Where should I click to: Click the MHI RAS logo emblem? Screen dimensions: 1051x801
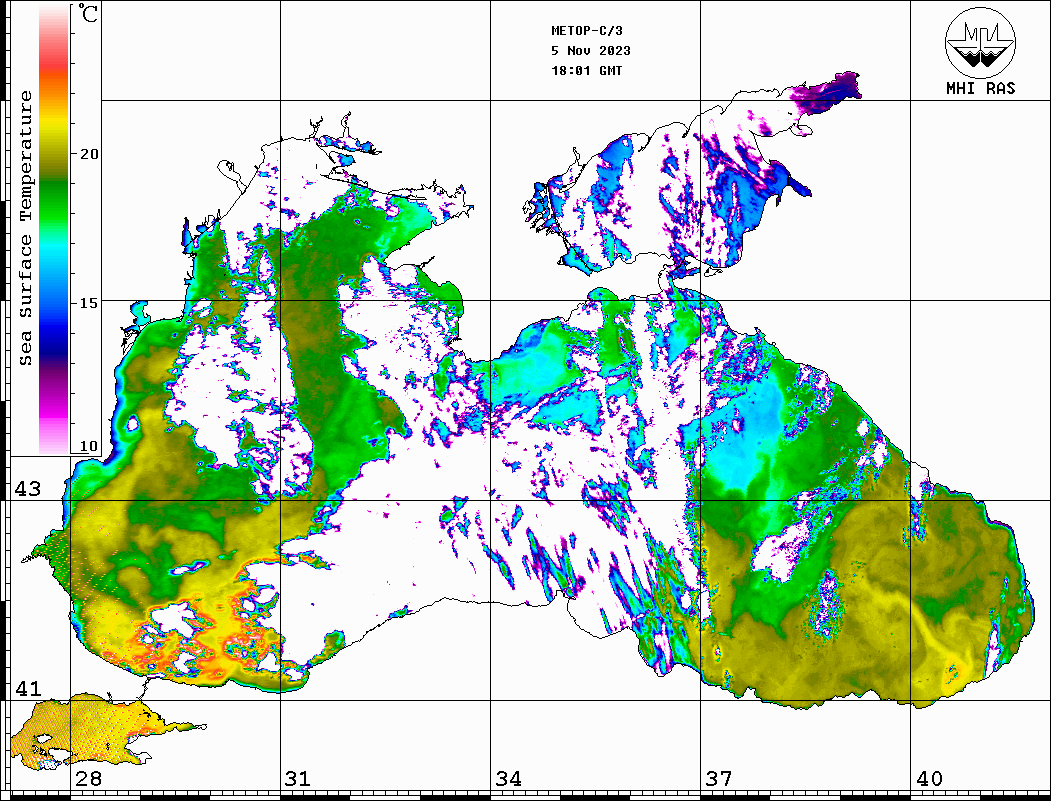[980, 42]
